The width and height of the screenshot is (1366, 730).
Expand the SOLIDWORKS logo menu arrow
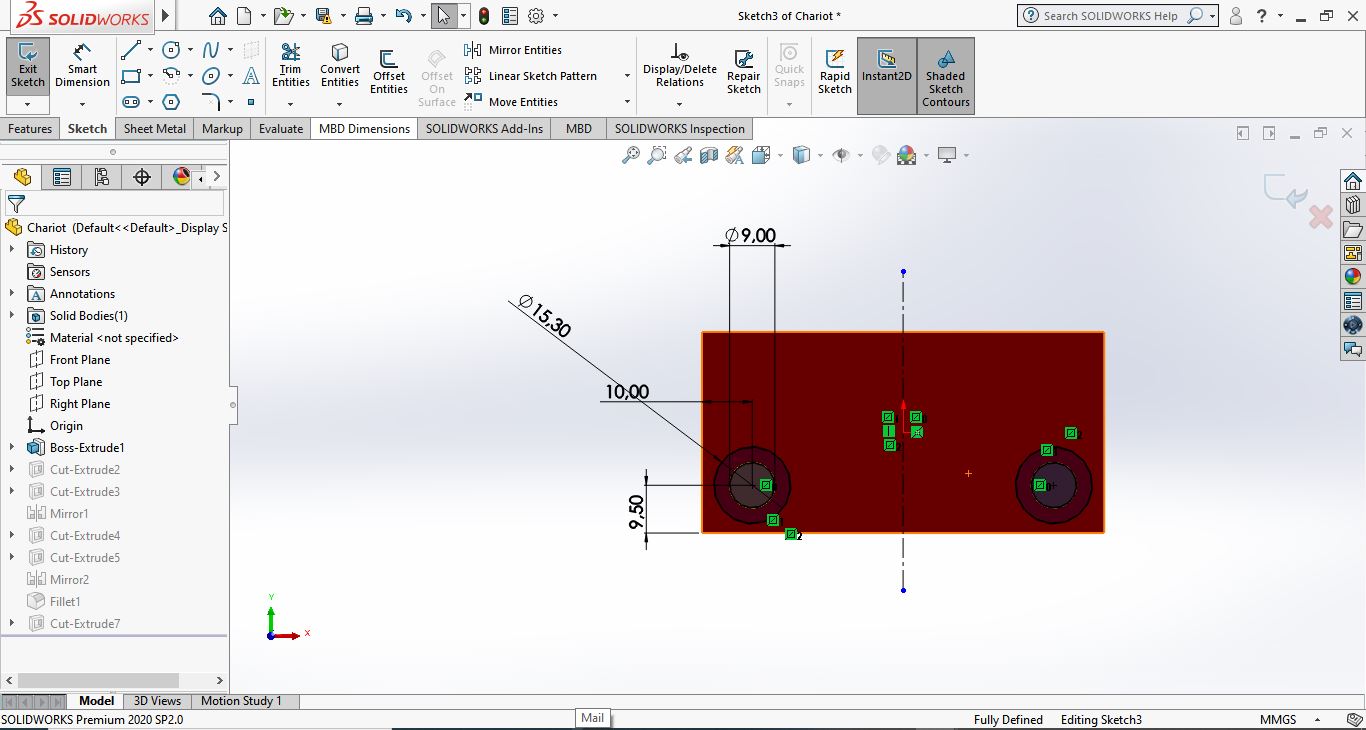point(166,16)
